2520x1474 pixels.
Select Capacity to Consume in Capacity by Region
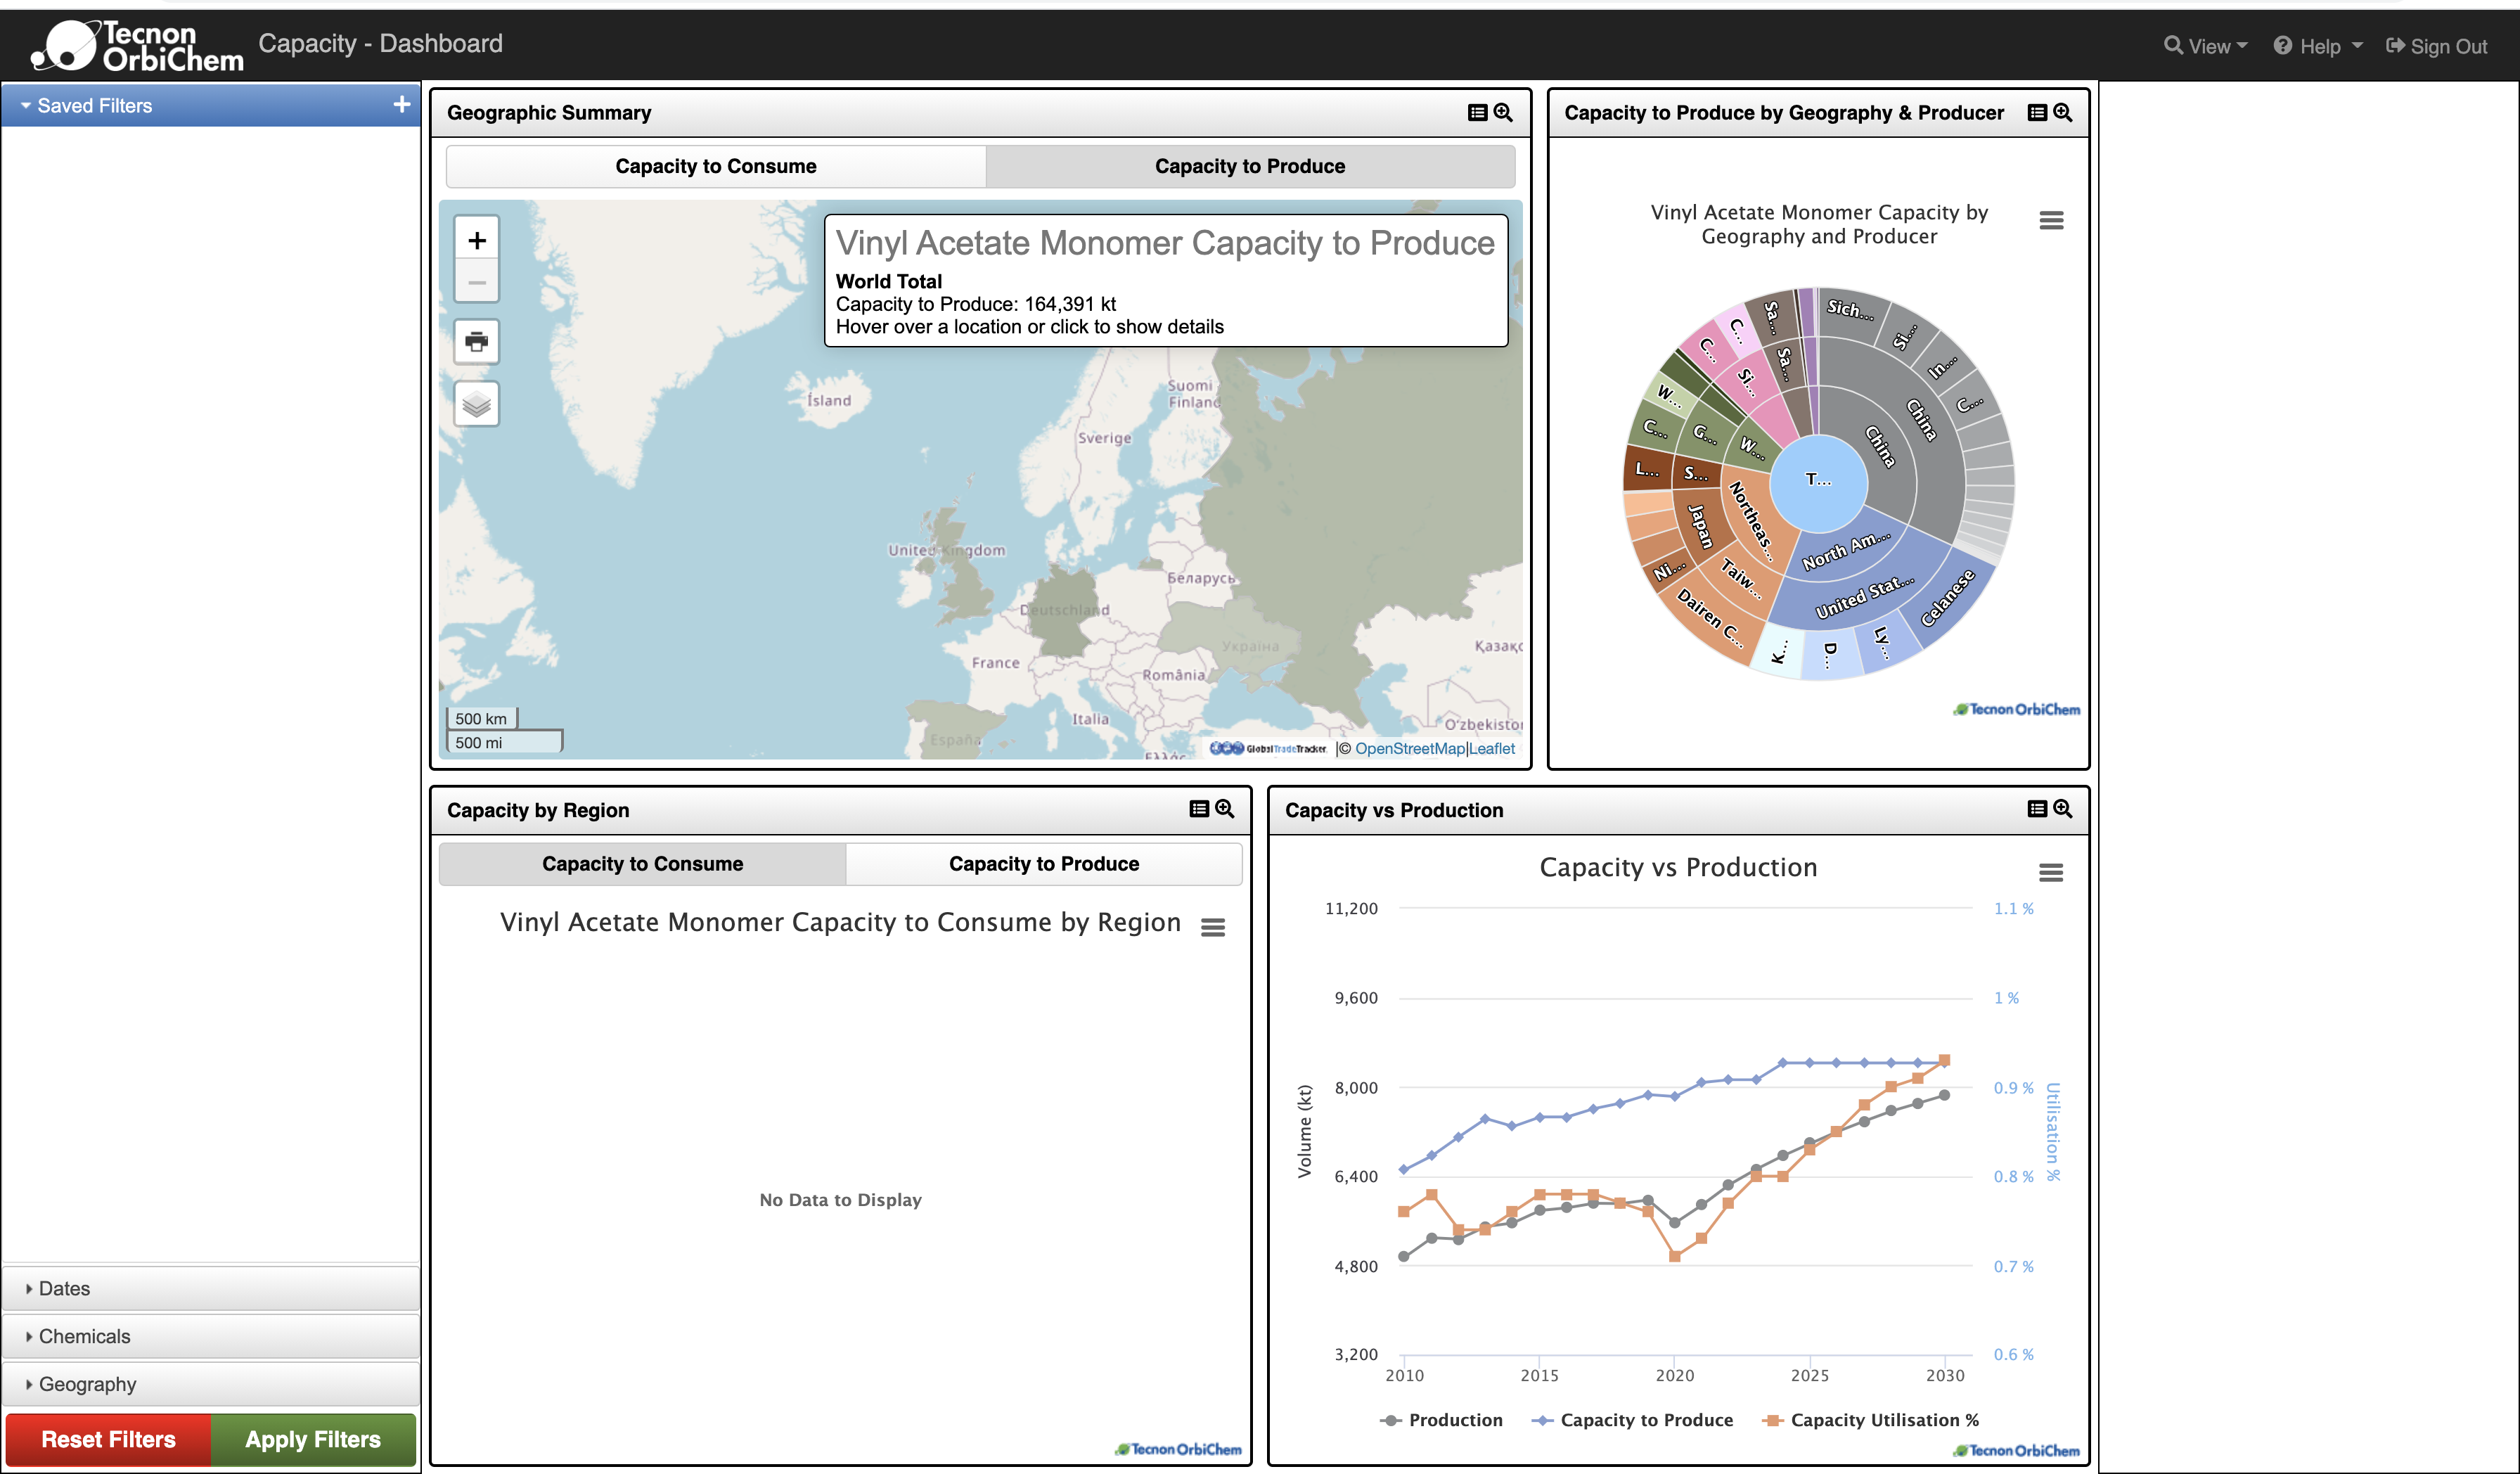[643, 864]
